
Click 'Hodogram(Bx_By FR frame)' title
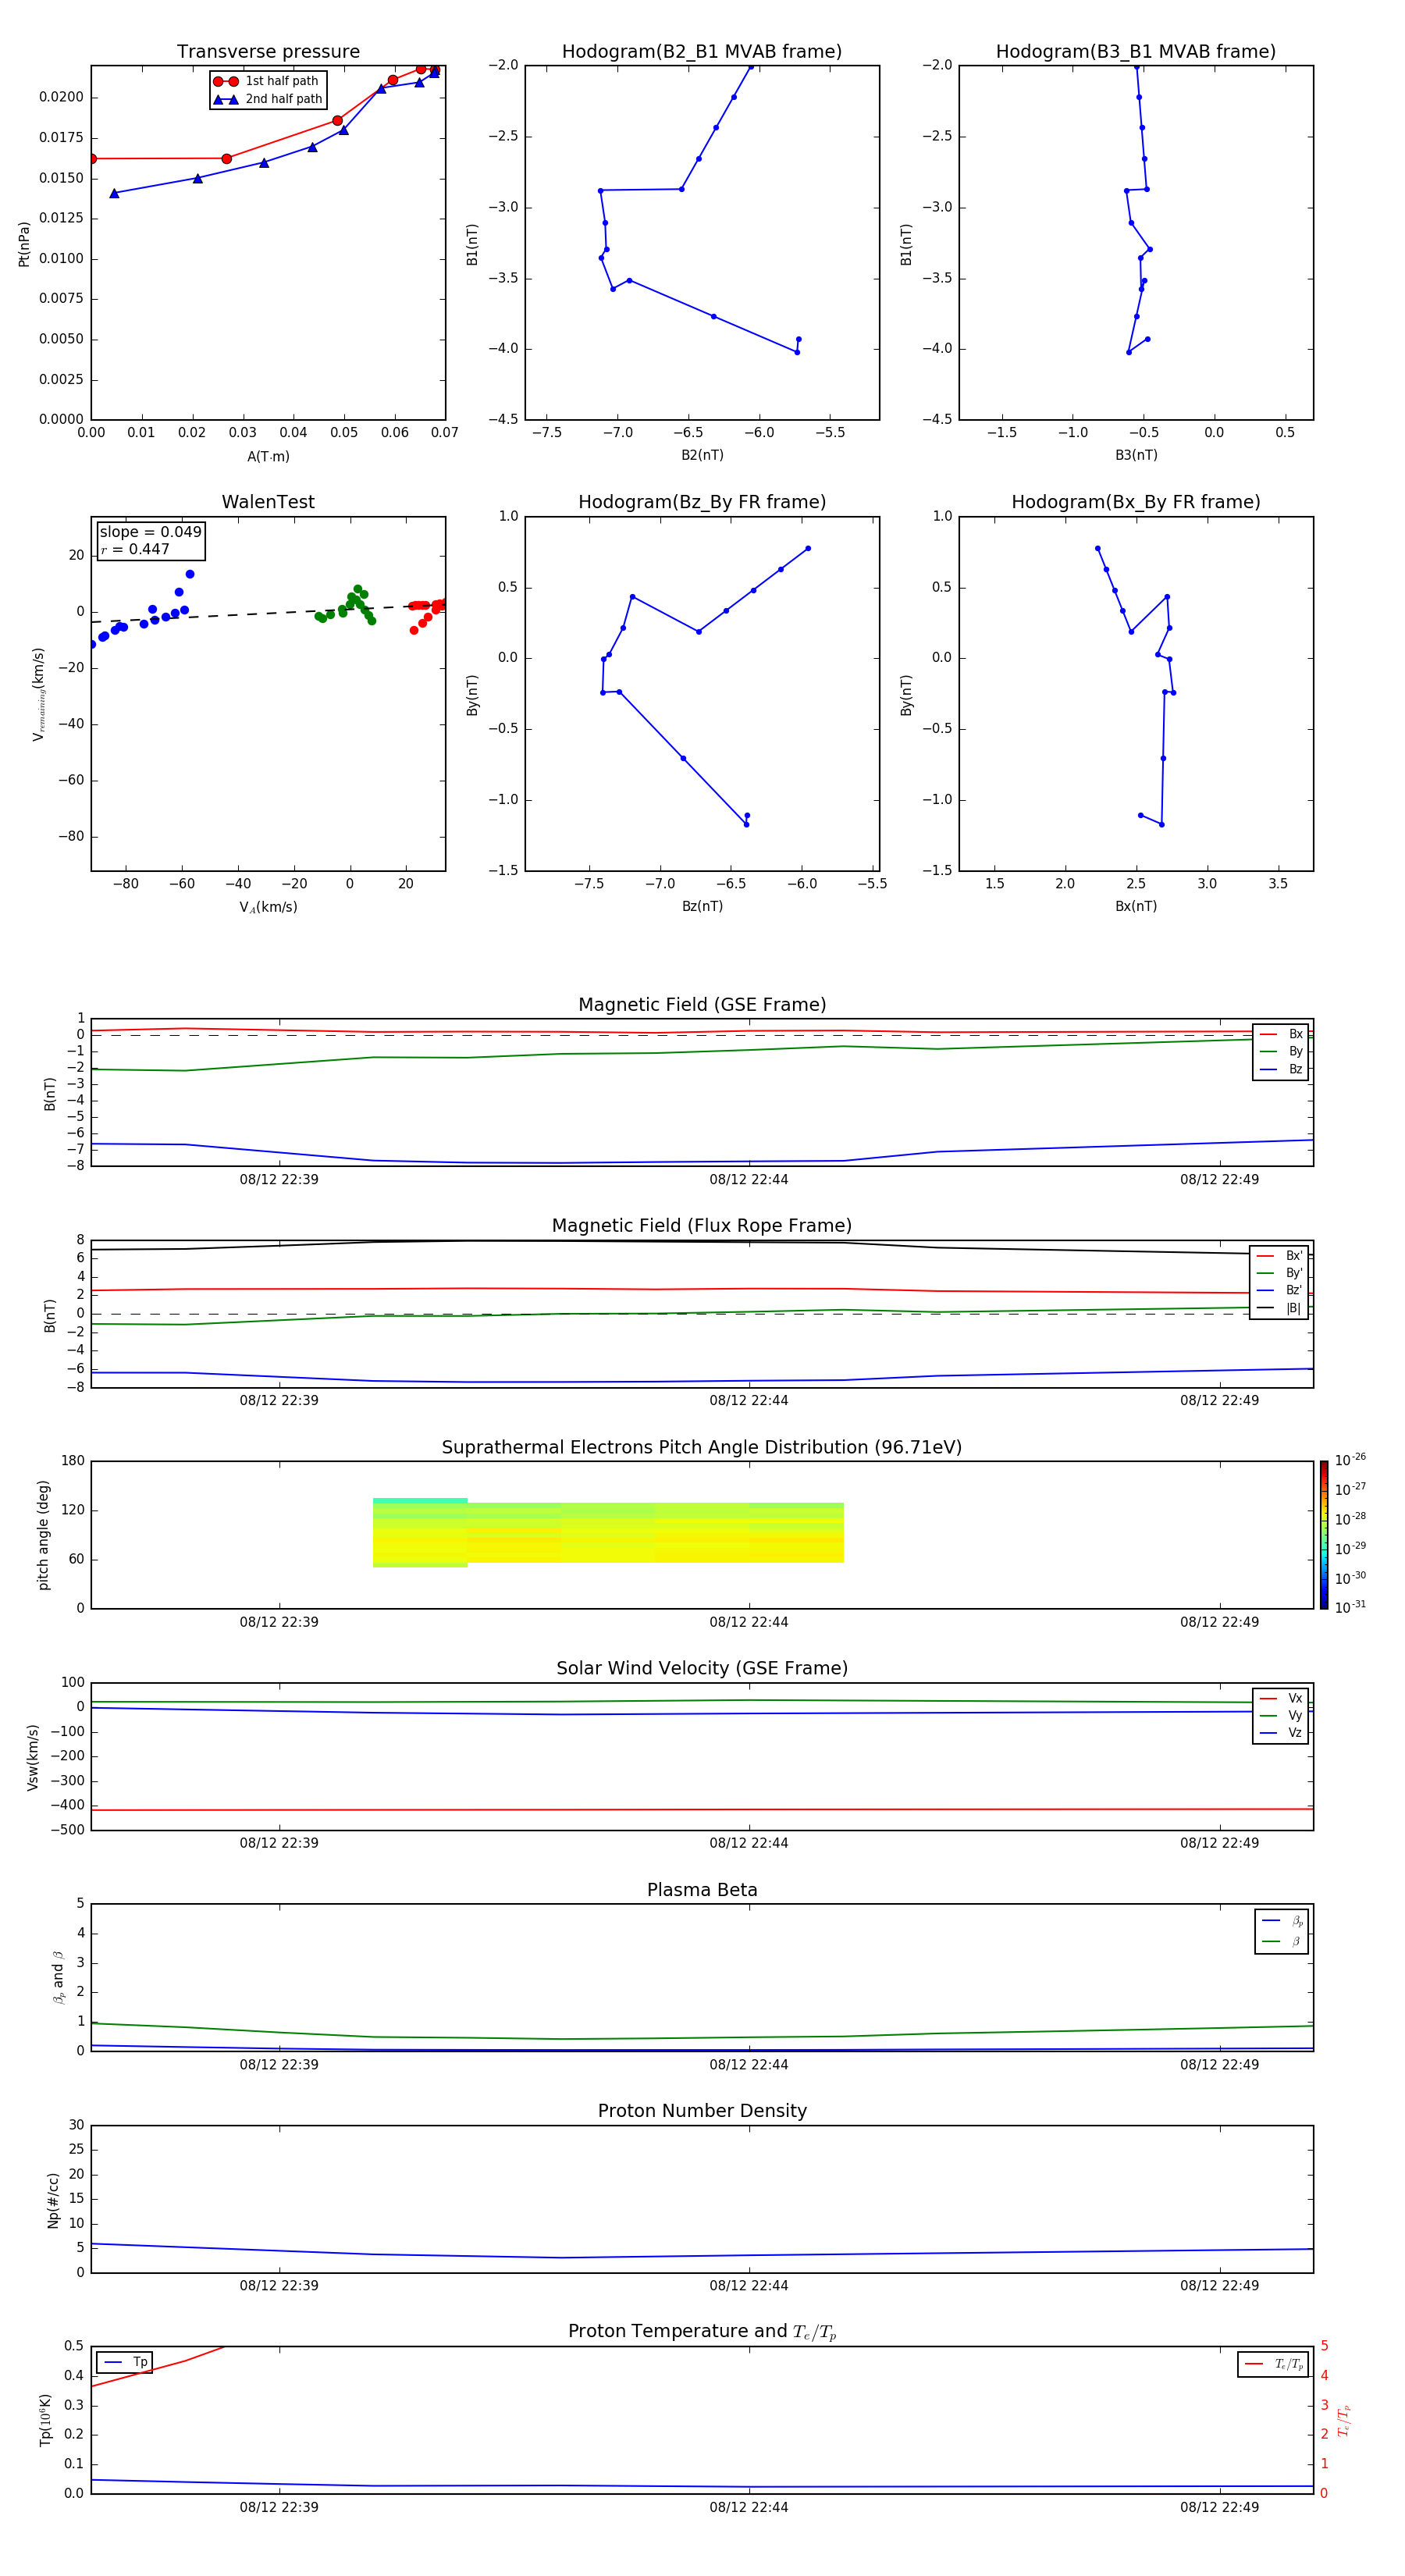pos(1136,502)
